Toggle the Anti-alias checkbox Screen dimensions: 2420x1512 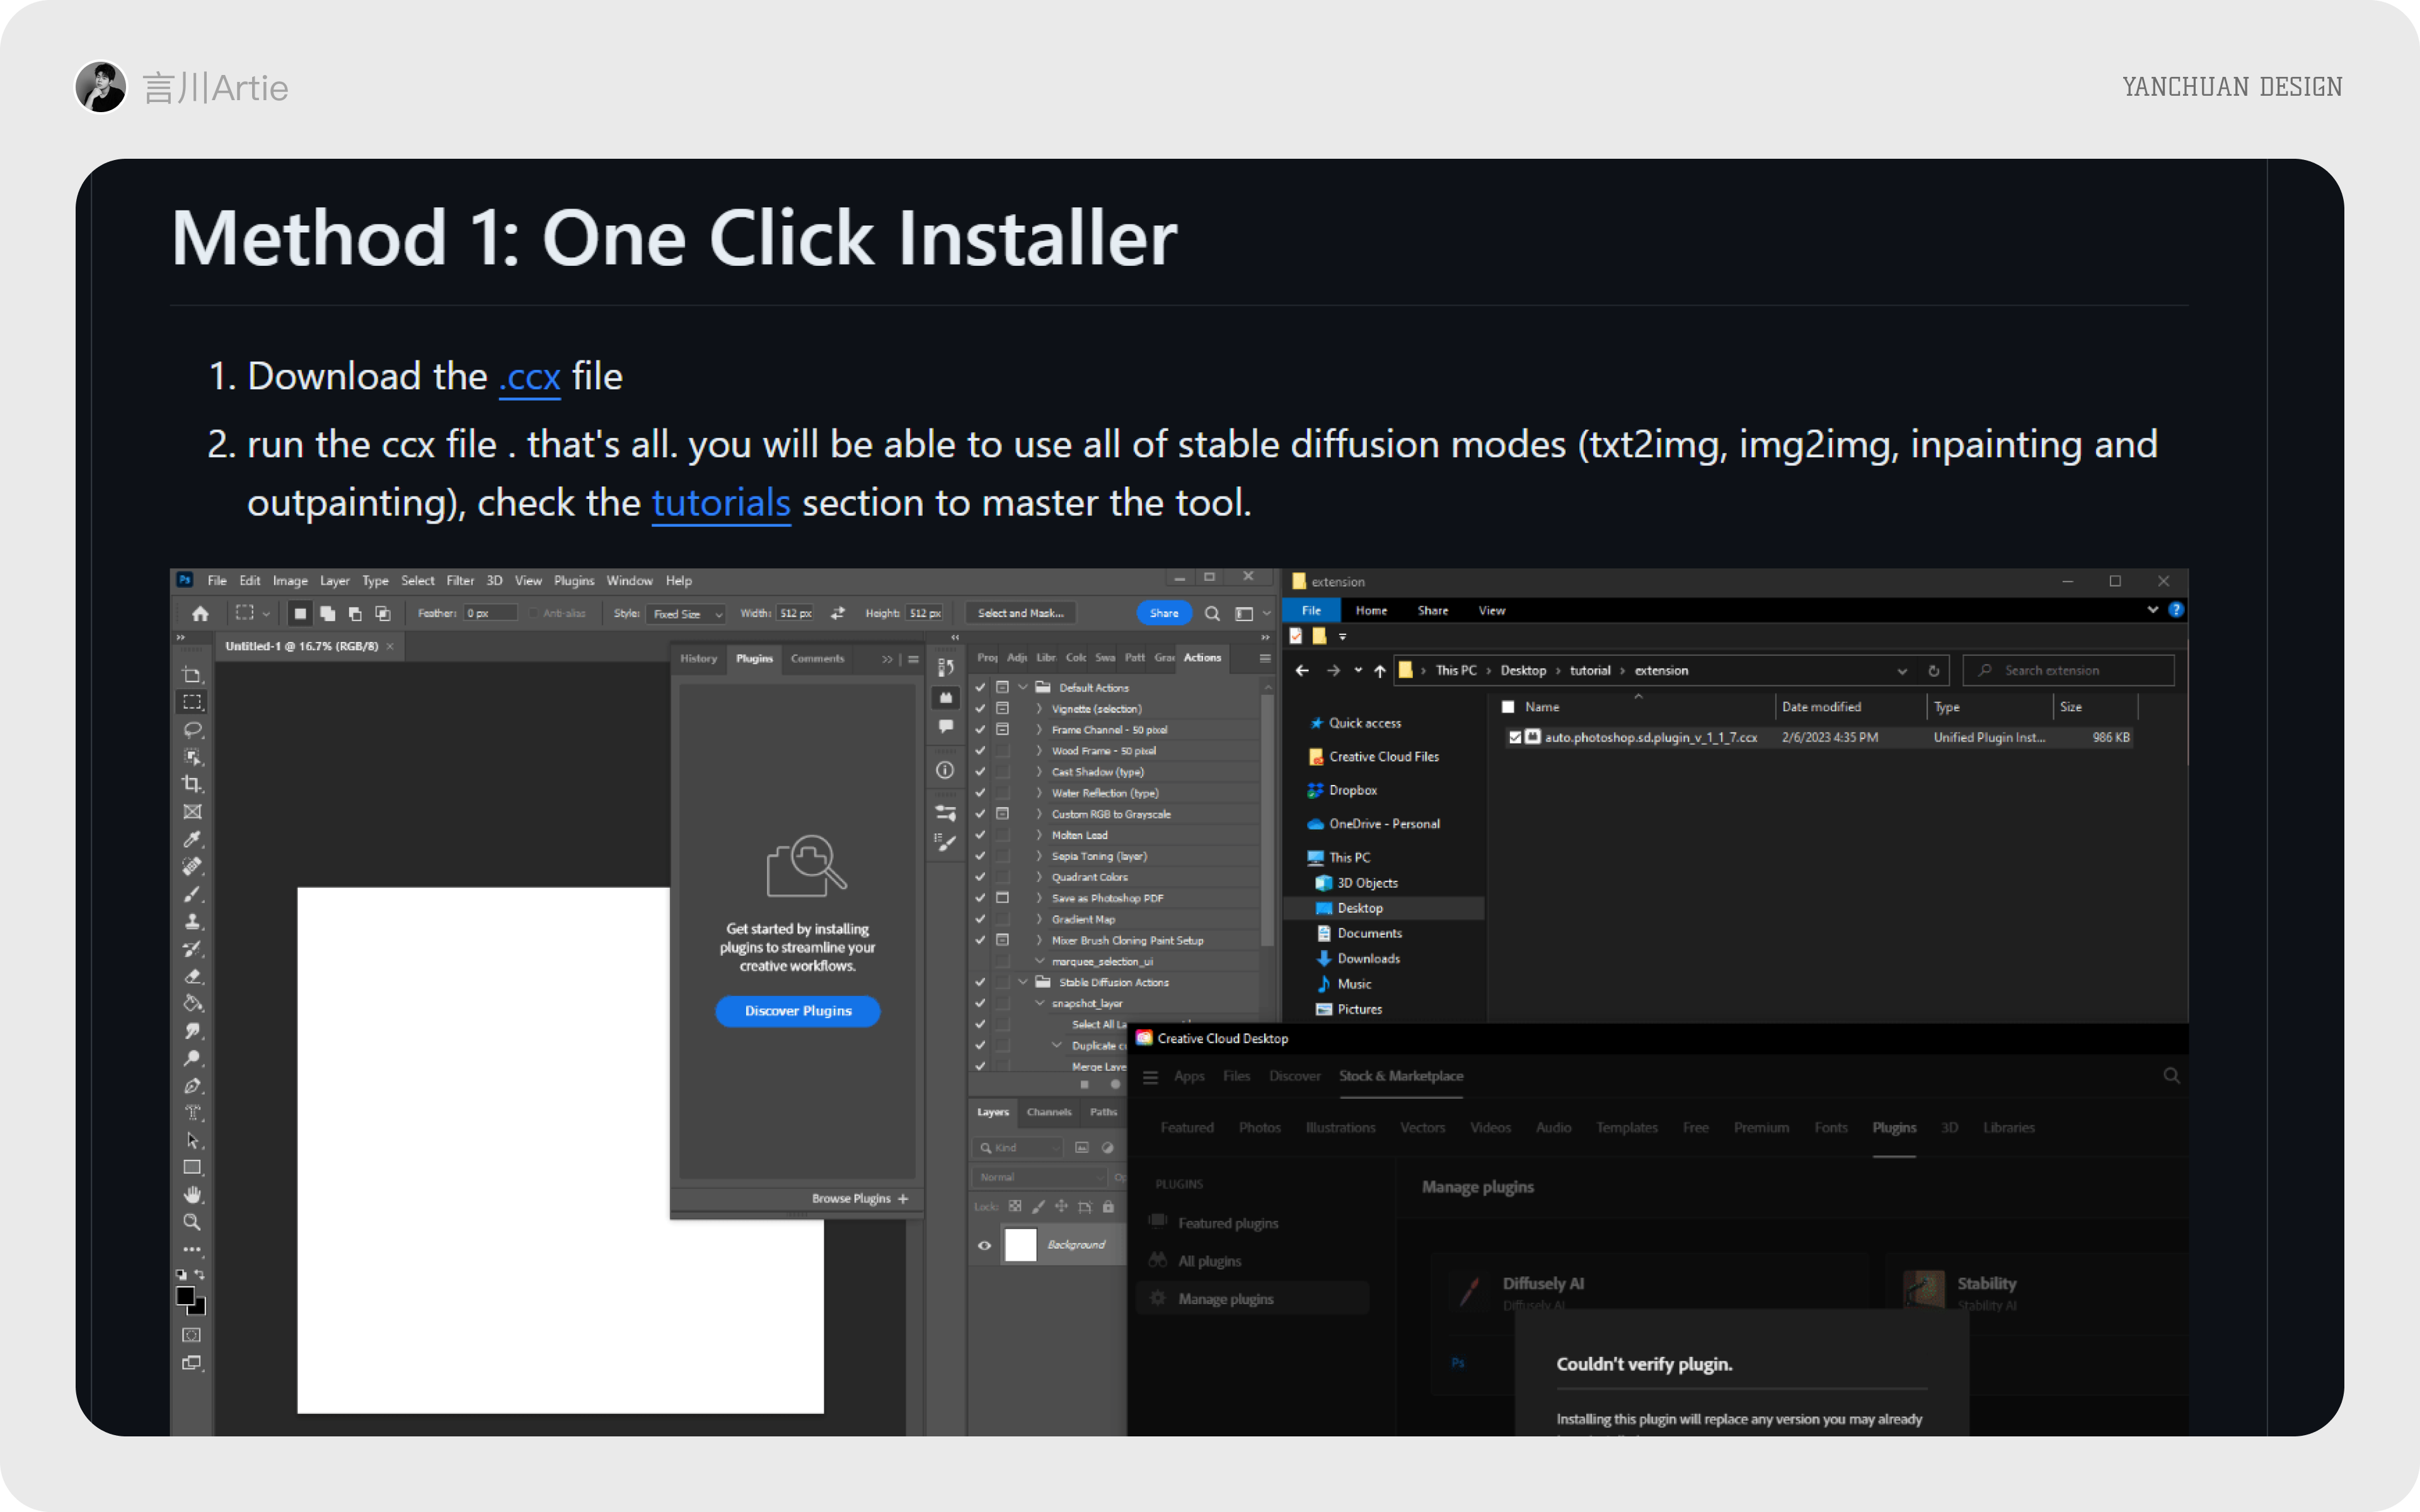click(534, 613)
